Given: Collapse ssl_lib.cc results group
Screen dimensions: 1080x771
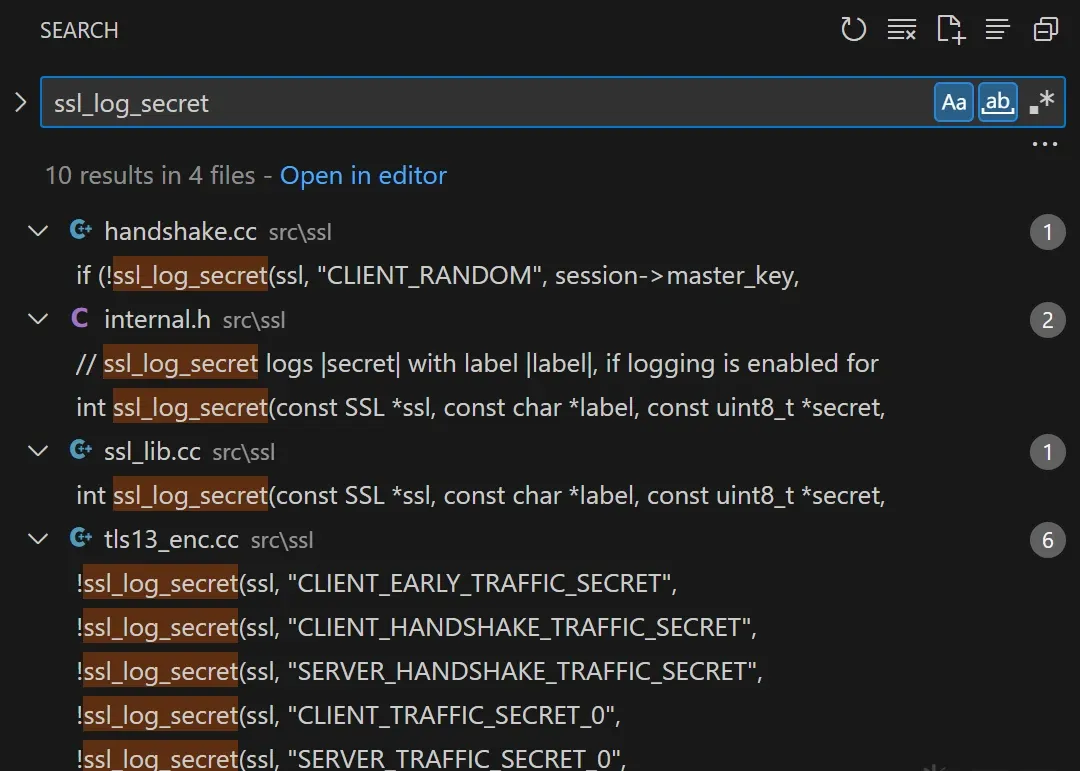Looking at the screenshot, I should 38,452.
